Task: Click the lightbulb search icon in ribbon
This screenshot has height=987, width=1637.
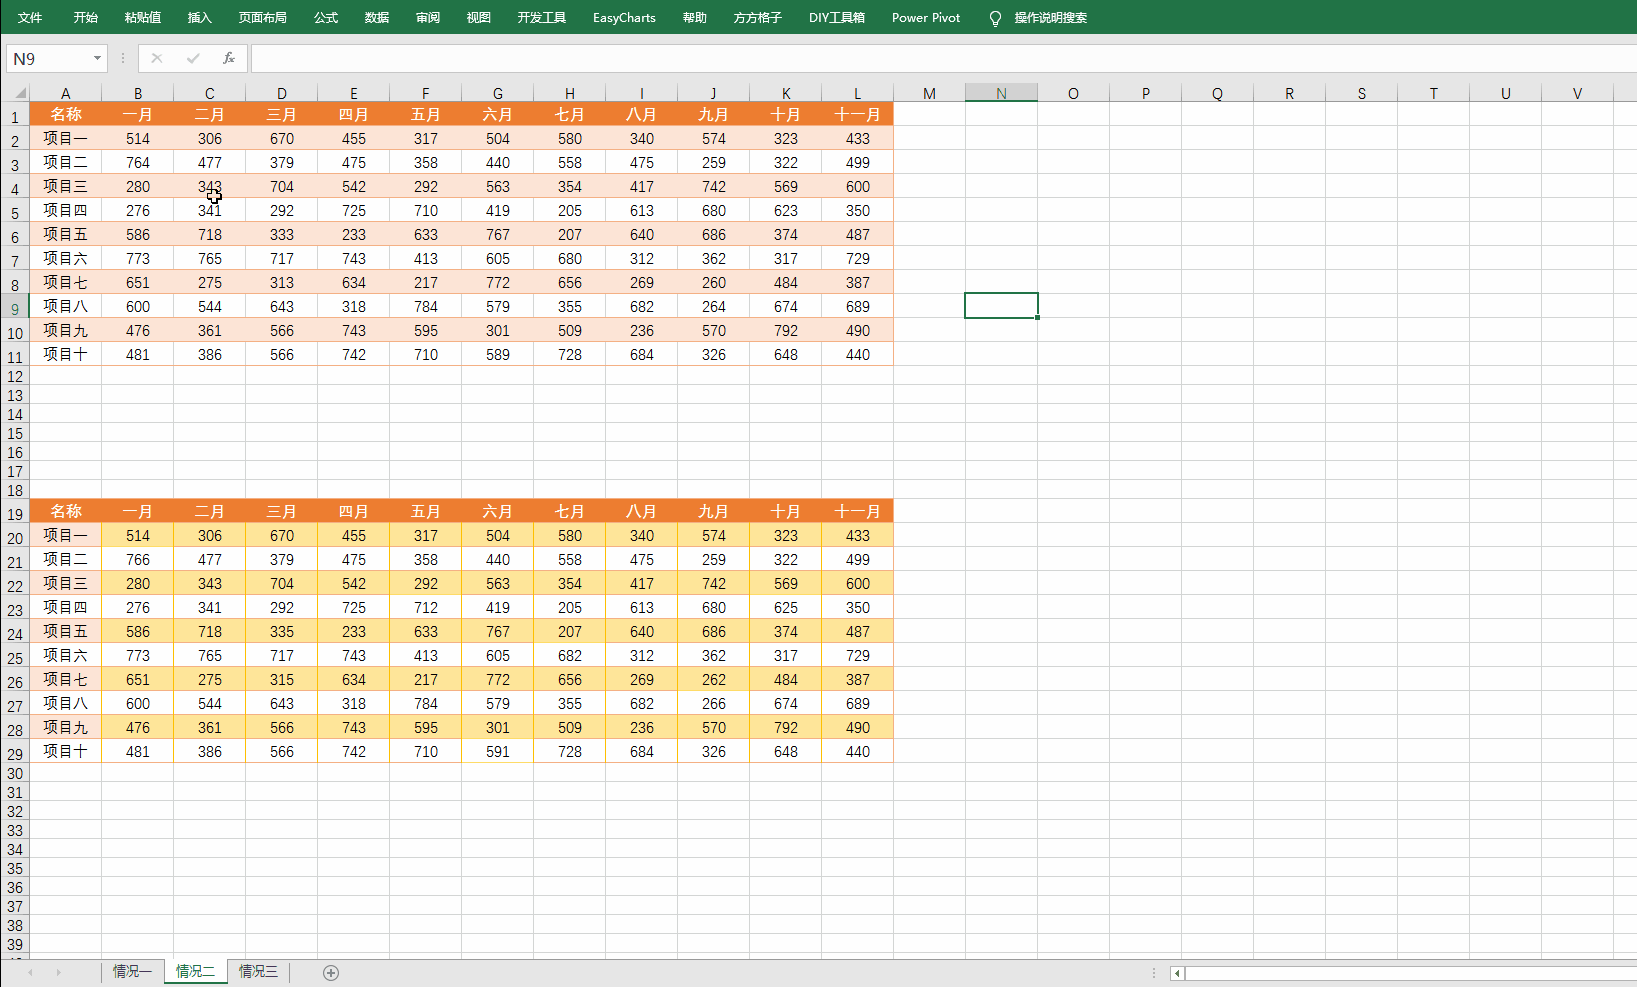Action: click(995, 18)
